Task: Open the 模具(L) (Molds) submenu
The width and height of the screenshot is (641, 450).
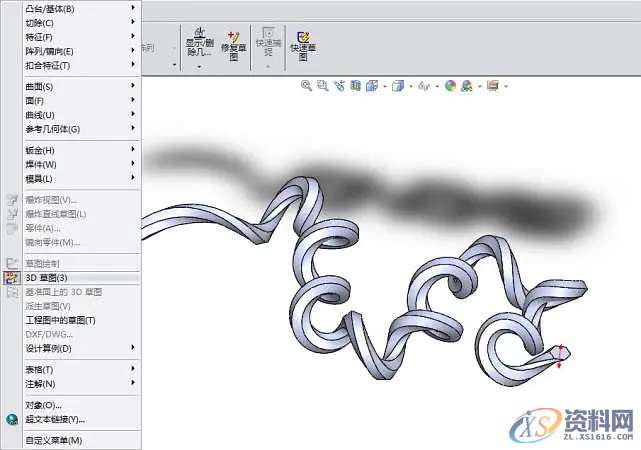Action: click(x=81, y=179)
